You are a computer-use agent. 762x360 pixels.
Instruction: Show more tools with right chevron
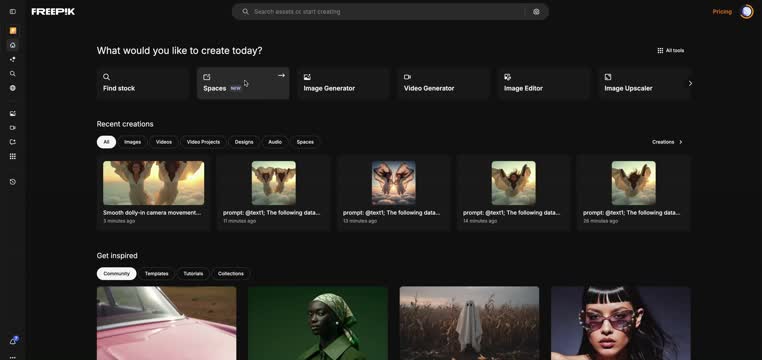pos(690,84)
